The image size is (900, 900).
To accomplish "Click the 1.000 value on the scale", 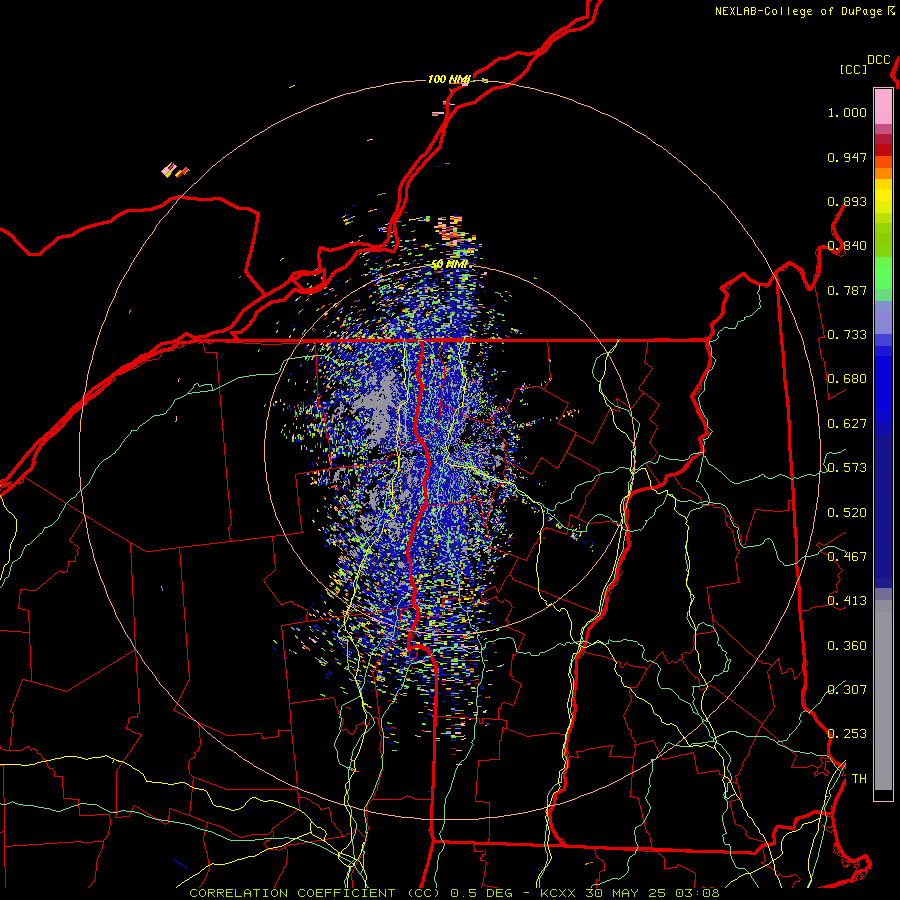I will [x=847, y=112].
